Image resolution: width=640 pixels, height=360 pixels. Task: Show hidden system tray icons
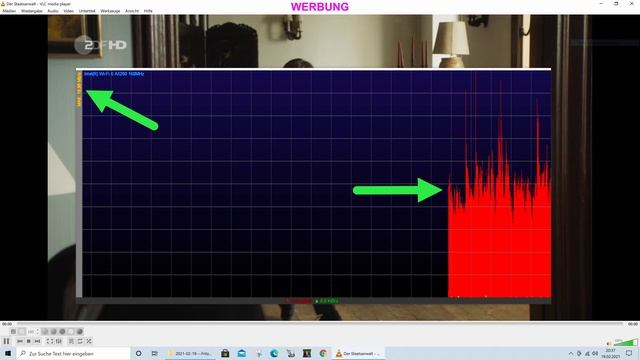pos(571,353)
